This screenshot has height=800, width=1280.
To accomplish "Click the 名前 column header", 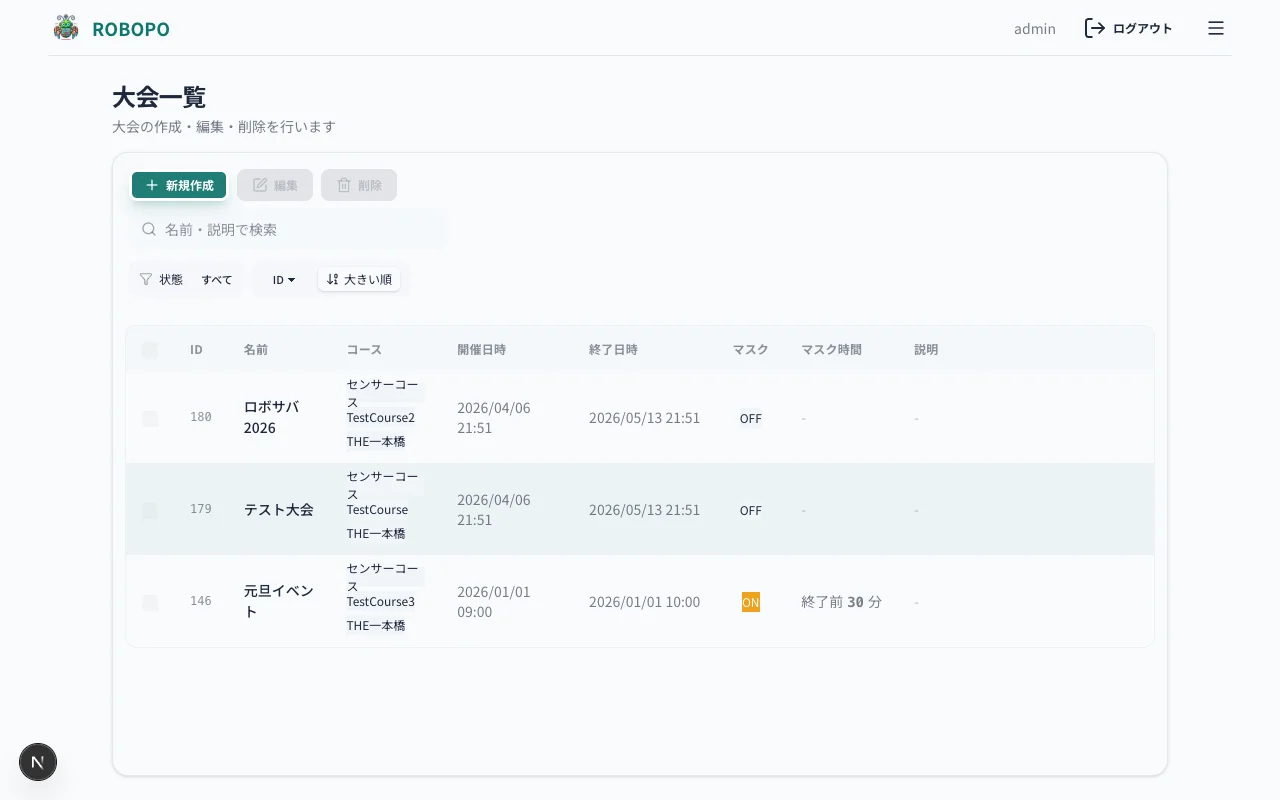I will pos(256,350).
